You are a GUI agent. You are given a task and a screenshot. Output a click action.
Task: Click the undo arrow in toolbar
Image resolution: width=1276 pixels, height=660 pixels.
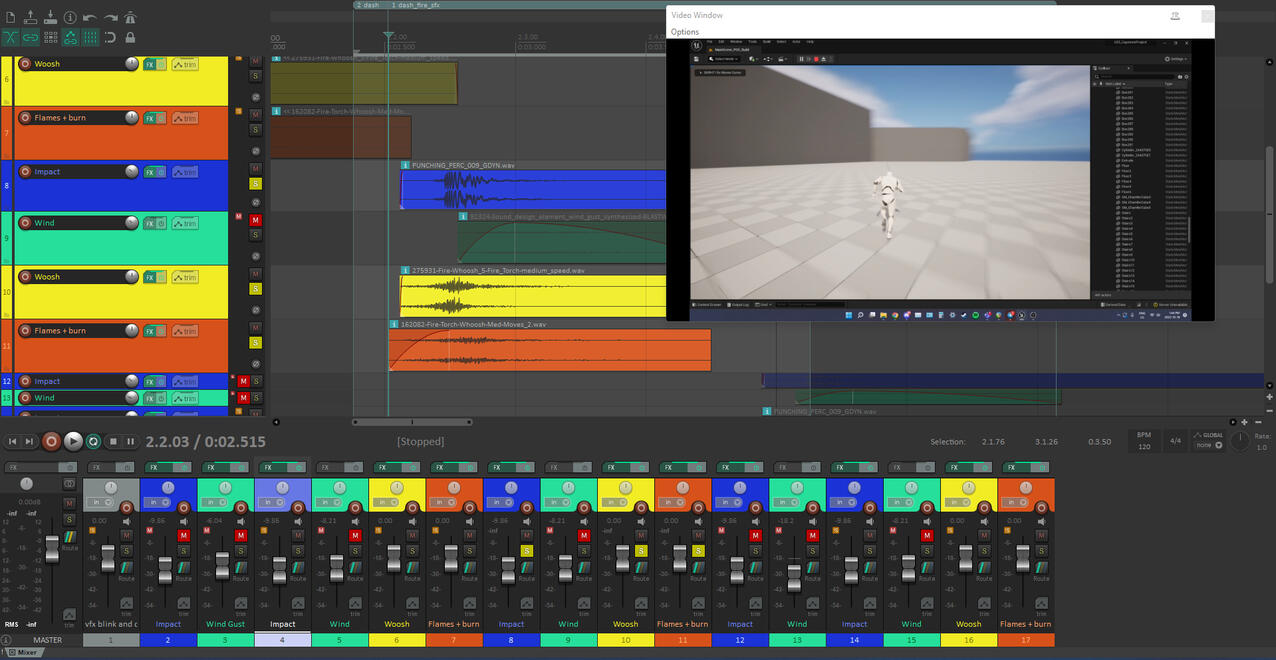[x=90, y=17]
